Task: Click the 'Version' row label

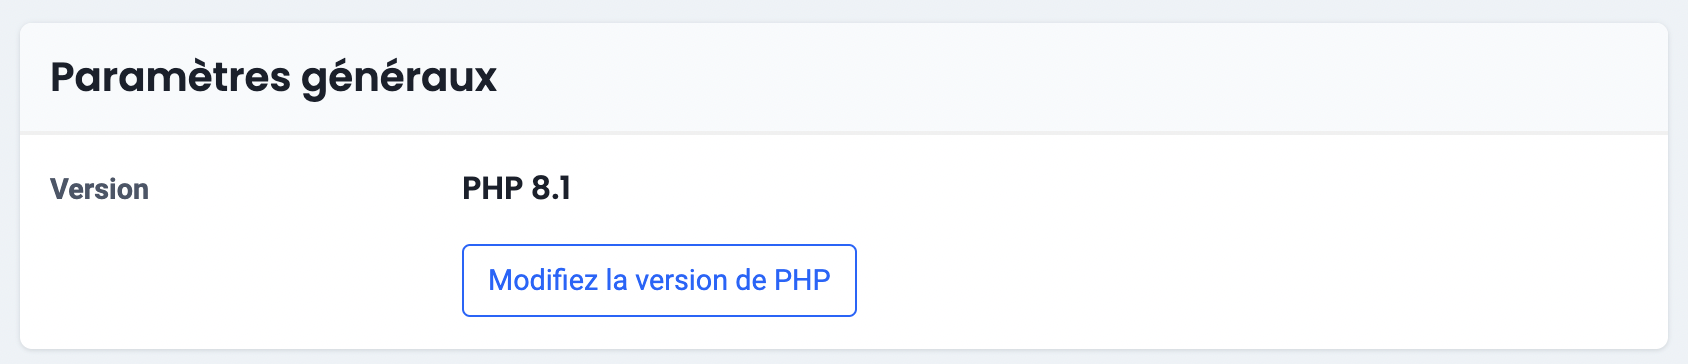Action: coord(99,189)
